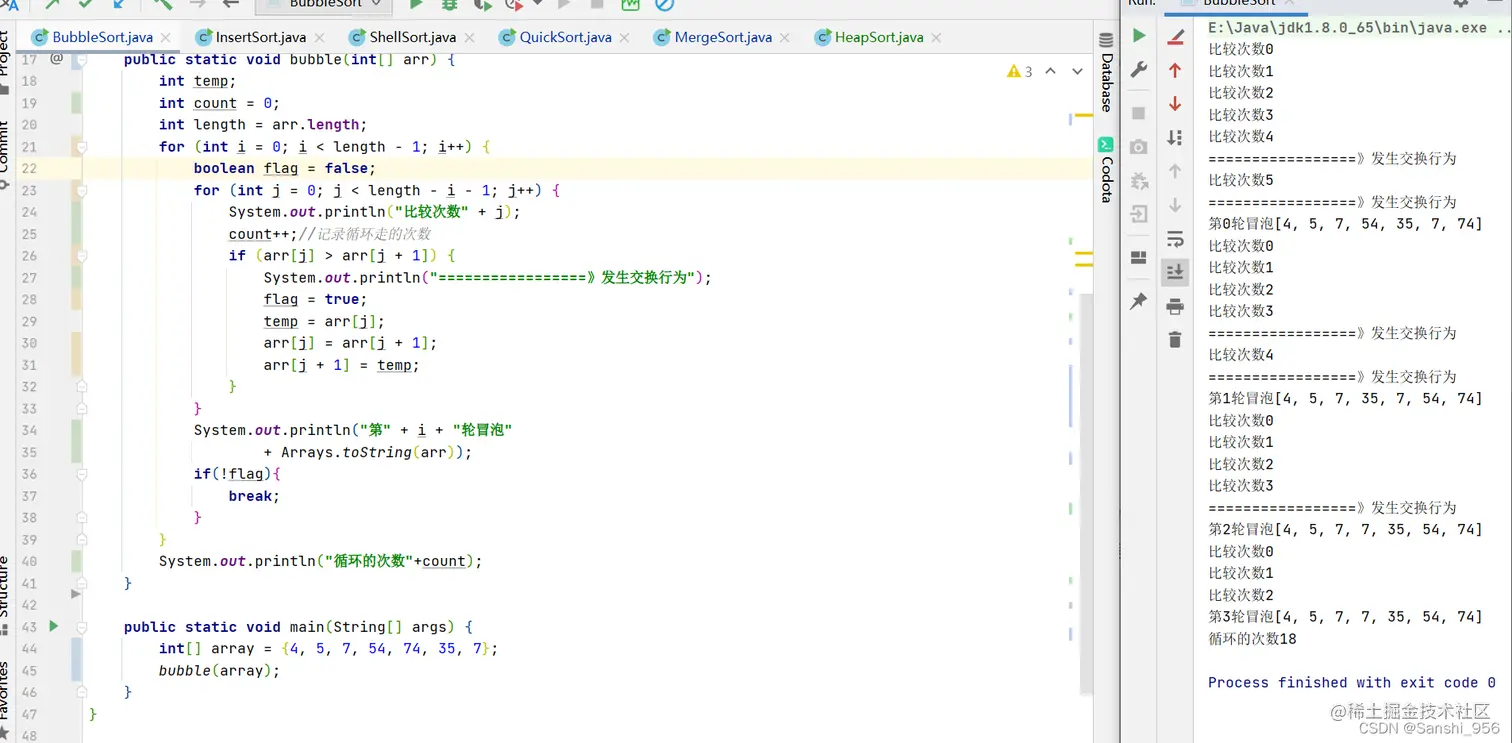Click the gray Stop square in the Run panel

[1138, 113]
